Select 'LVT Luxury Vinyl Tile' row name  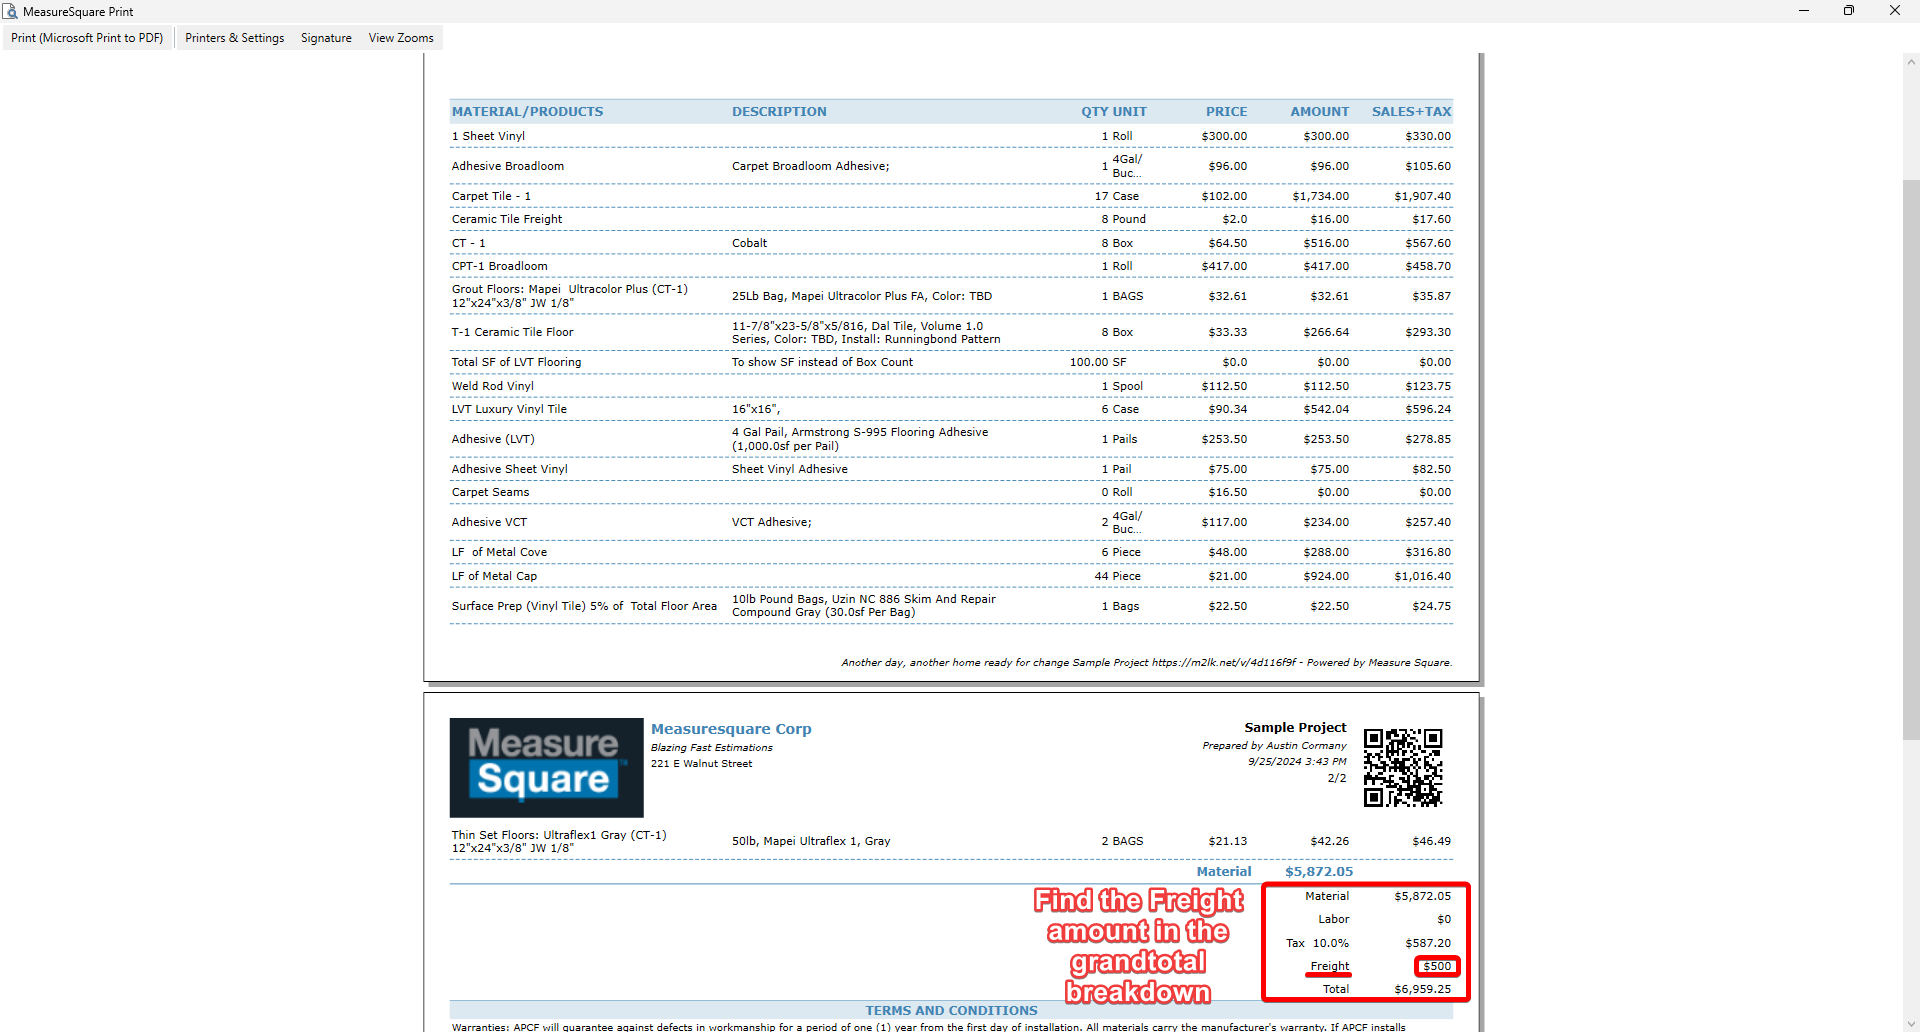click(x=509, y=409)
